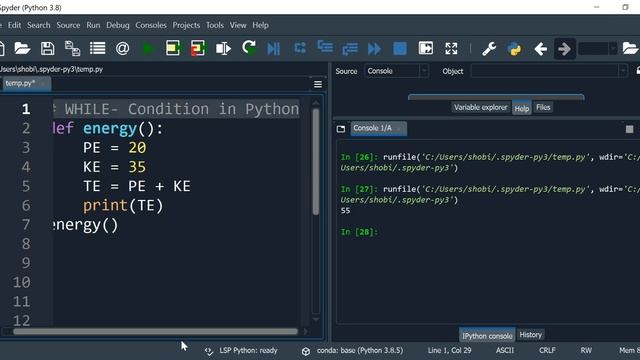
Task: Click the editor horizontal scrollbar
Action: pos(155,332)
